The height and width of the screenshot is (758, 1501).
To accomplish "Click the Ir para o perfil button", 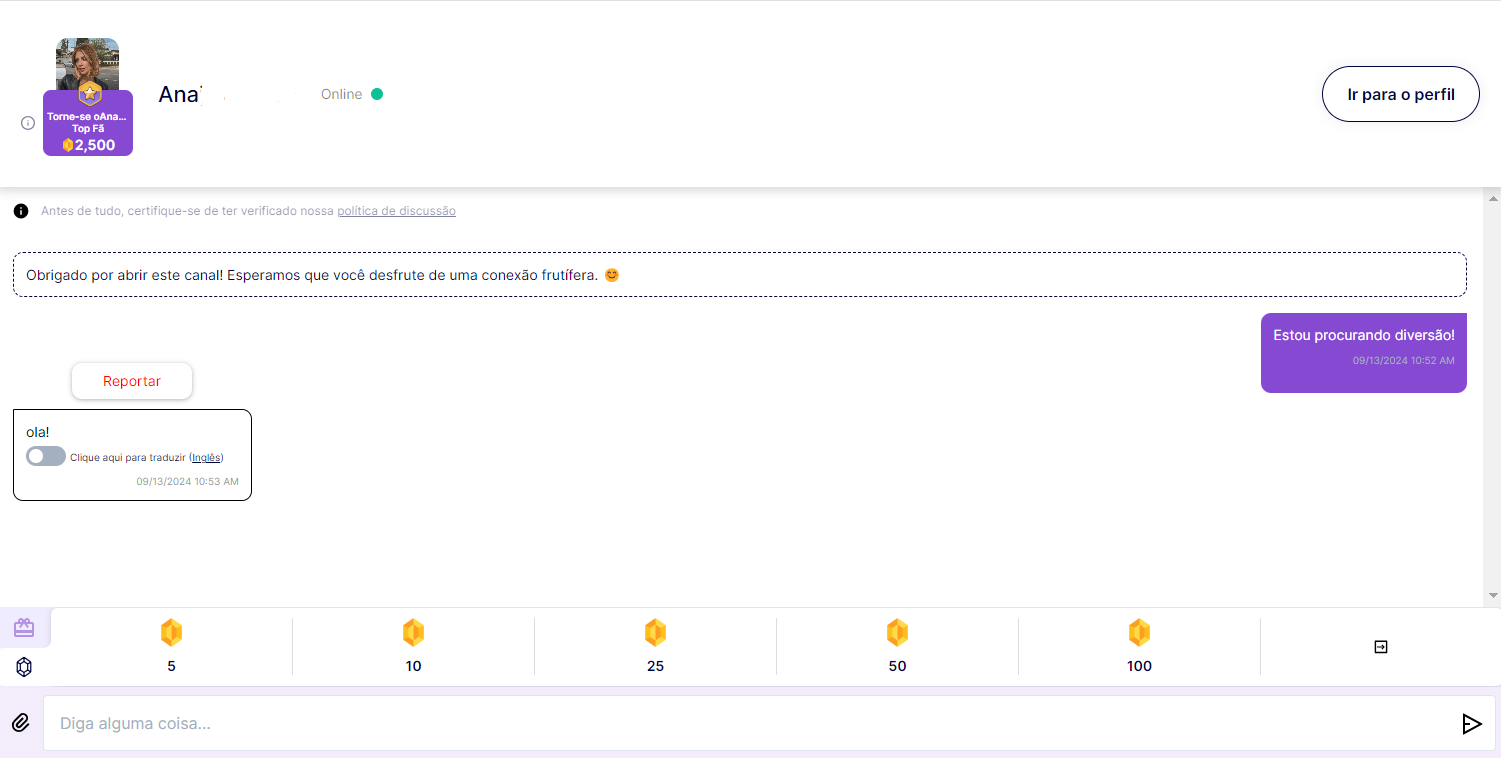I will [x=1400, y=94].
